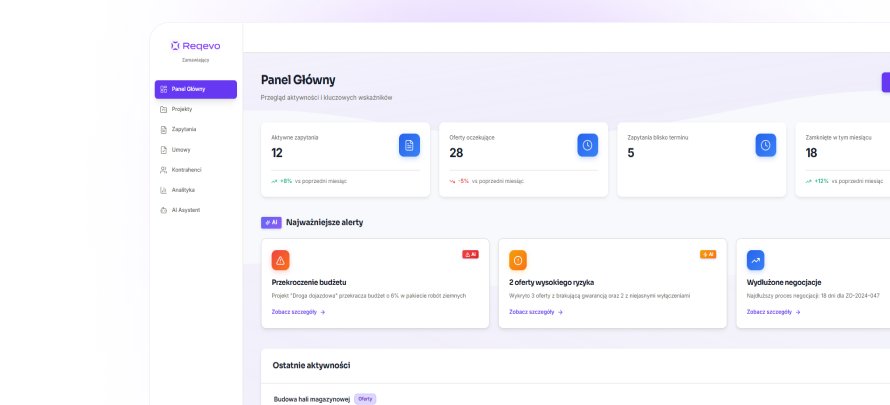
Task: Click trend icon on Wydłużone negocjacje card
Action: click(755, 260)
